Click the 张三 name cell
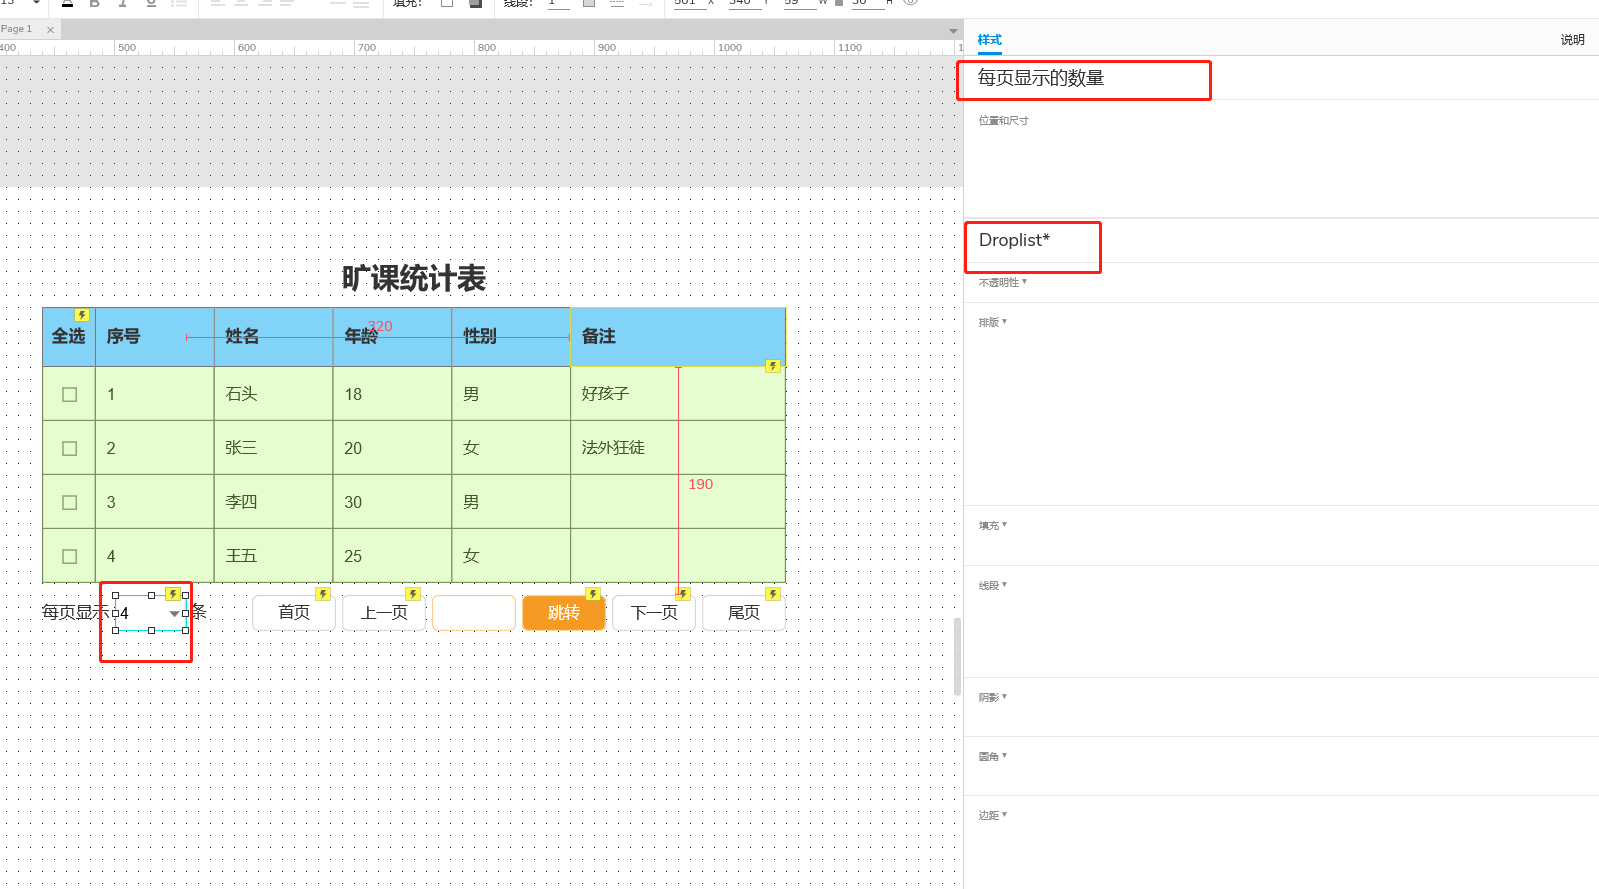The height and width of the screenshot is (889, 1599). click(x=273, y=448)
